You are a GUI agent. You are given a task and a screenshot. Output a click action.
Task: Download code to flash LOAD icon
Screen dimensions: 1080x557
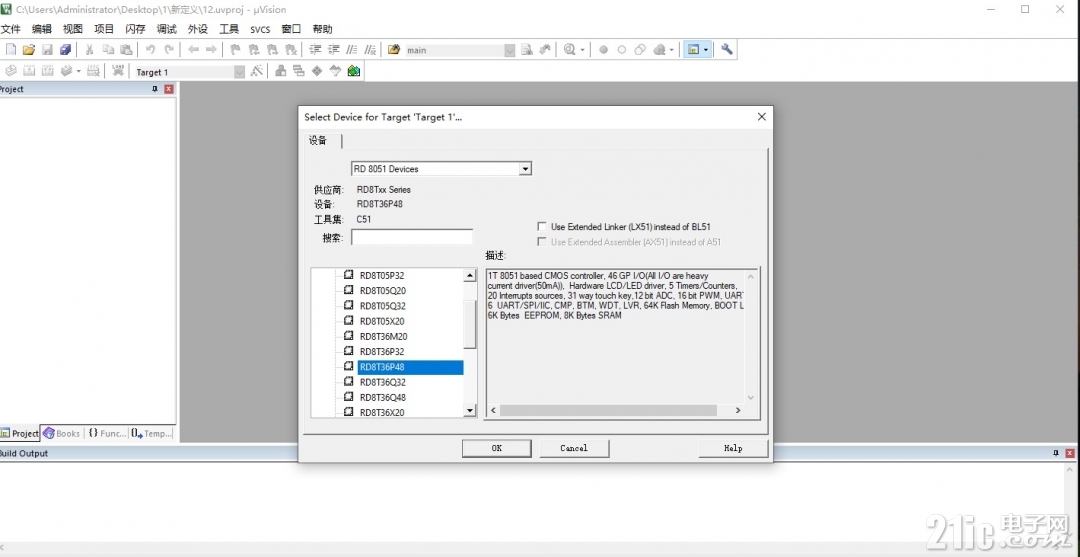point(118,71)
